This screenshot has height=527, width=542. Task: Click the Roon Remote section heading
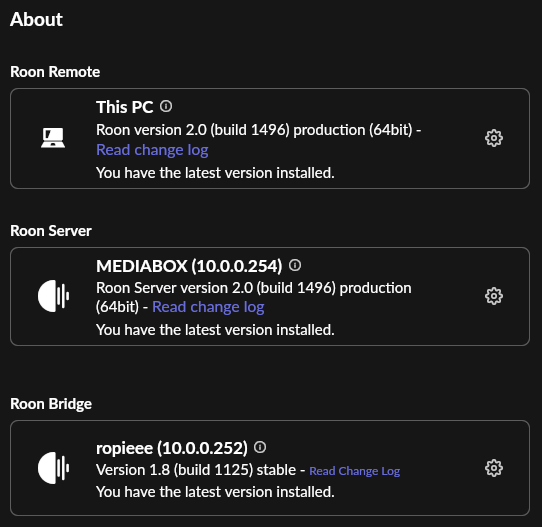(55, 72)
